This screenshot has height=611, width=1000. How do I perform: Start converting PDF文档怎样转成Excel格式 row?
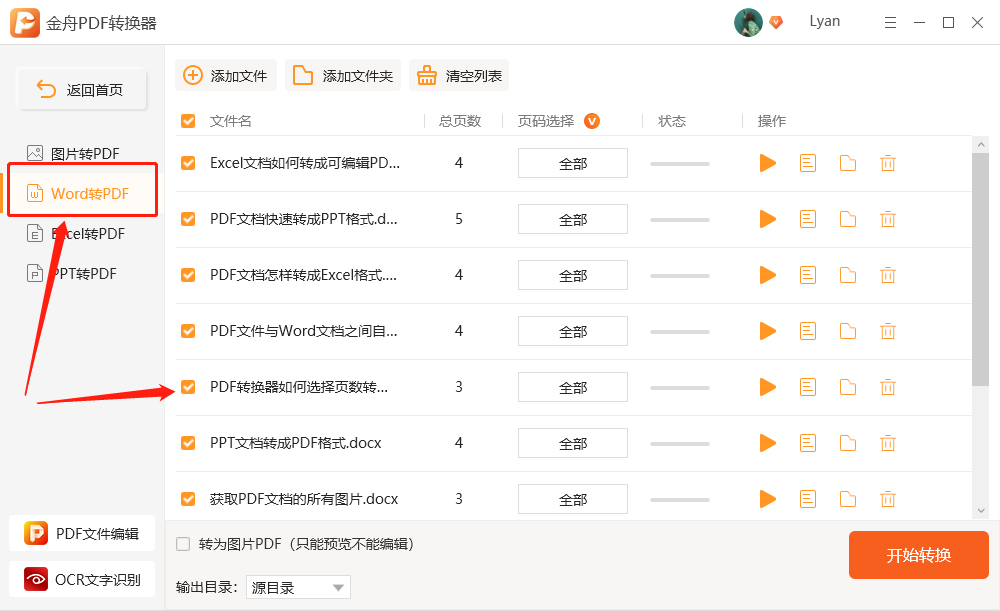point(768,276)
